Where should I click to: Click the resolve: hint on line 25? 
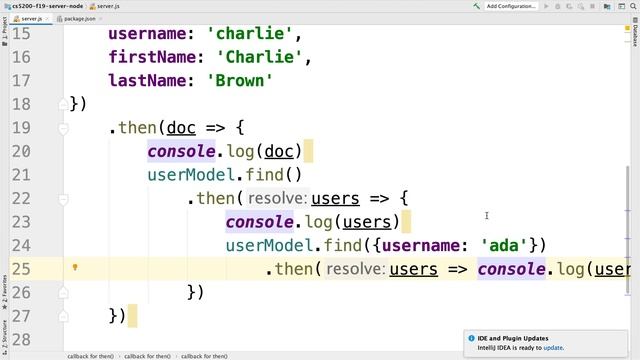tap(356, 269)
